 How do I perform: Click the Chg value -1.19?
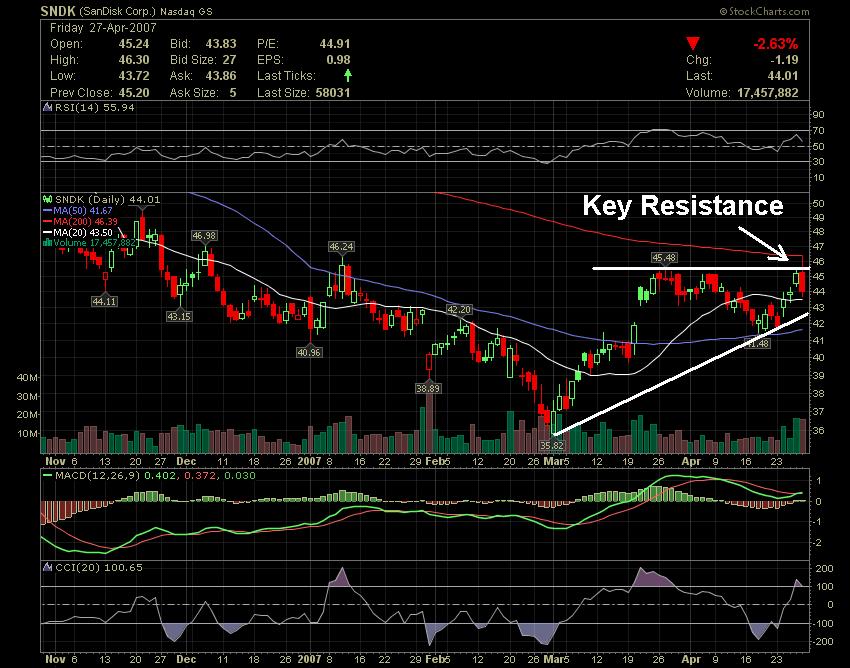784,60
